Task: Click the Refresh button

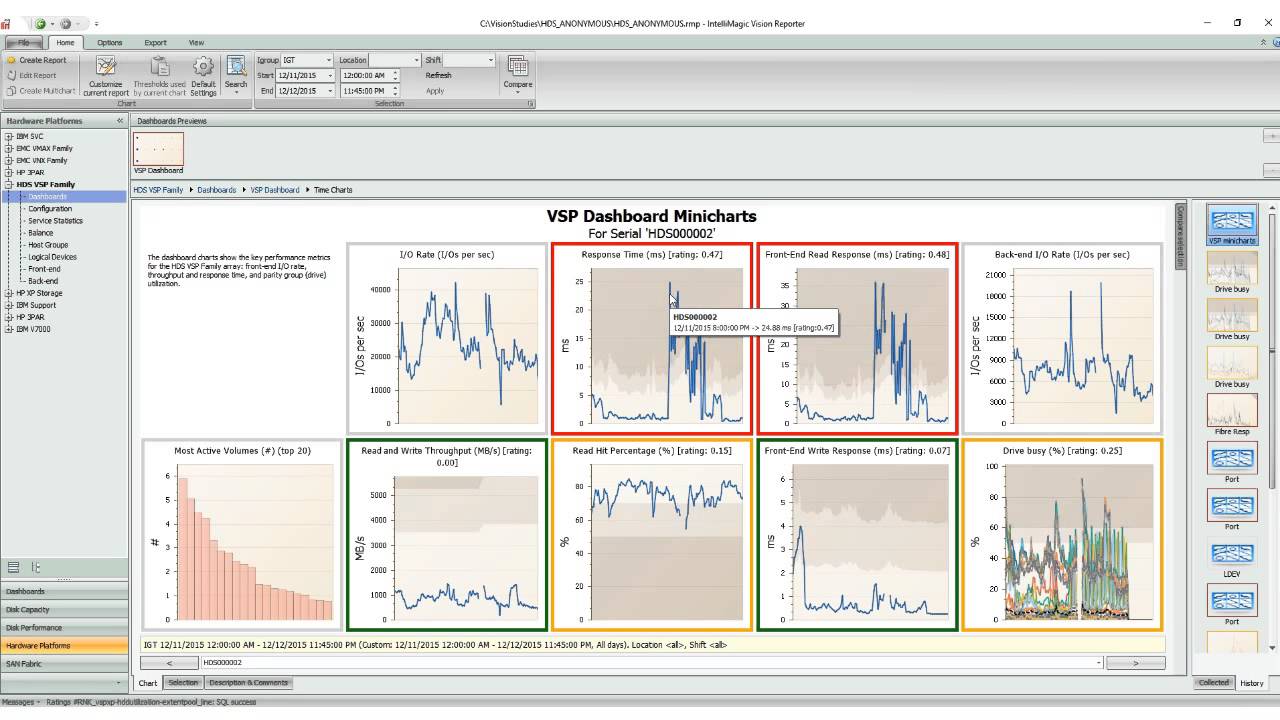Action: click(x=438, y=75)
